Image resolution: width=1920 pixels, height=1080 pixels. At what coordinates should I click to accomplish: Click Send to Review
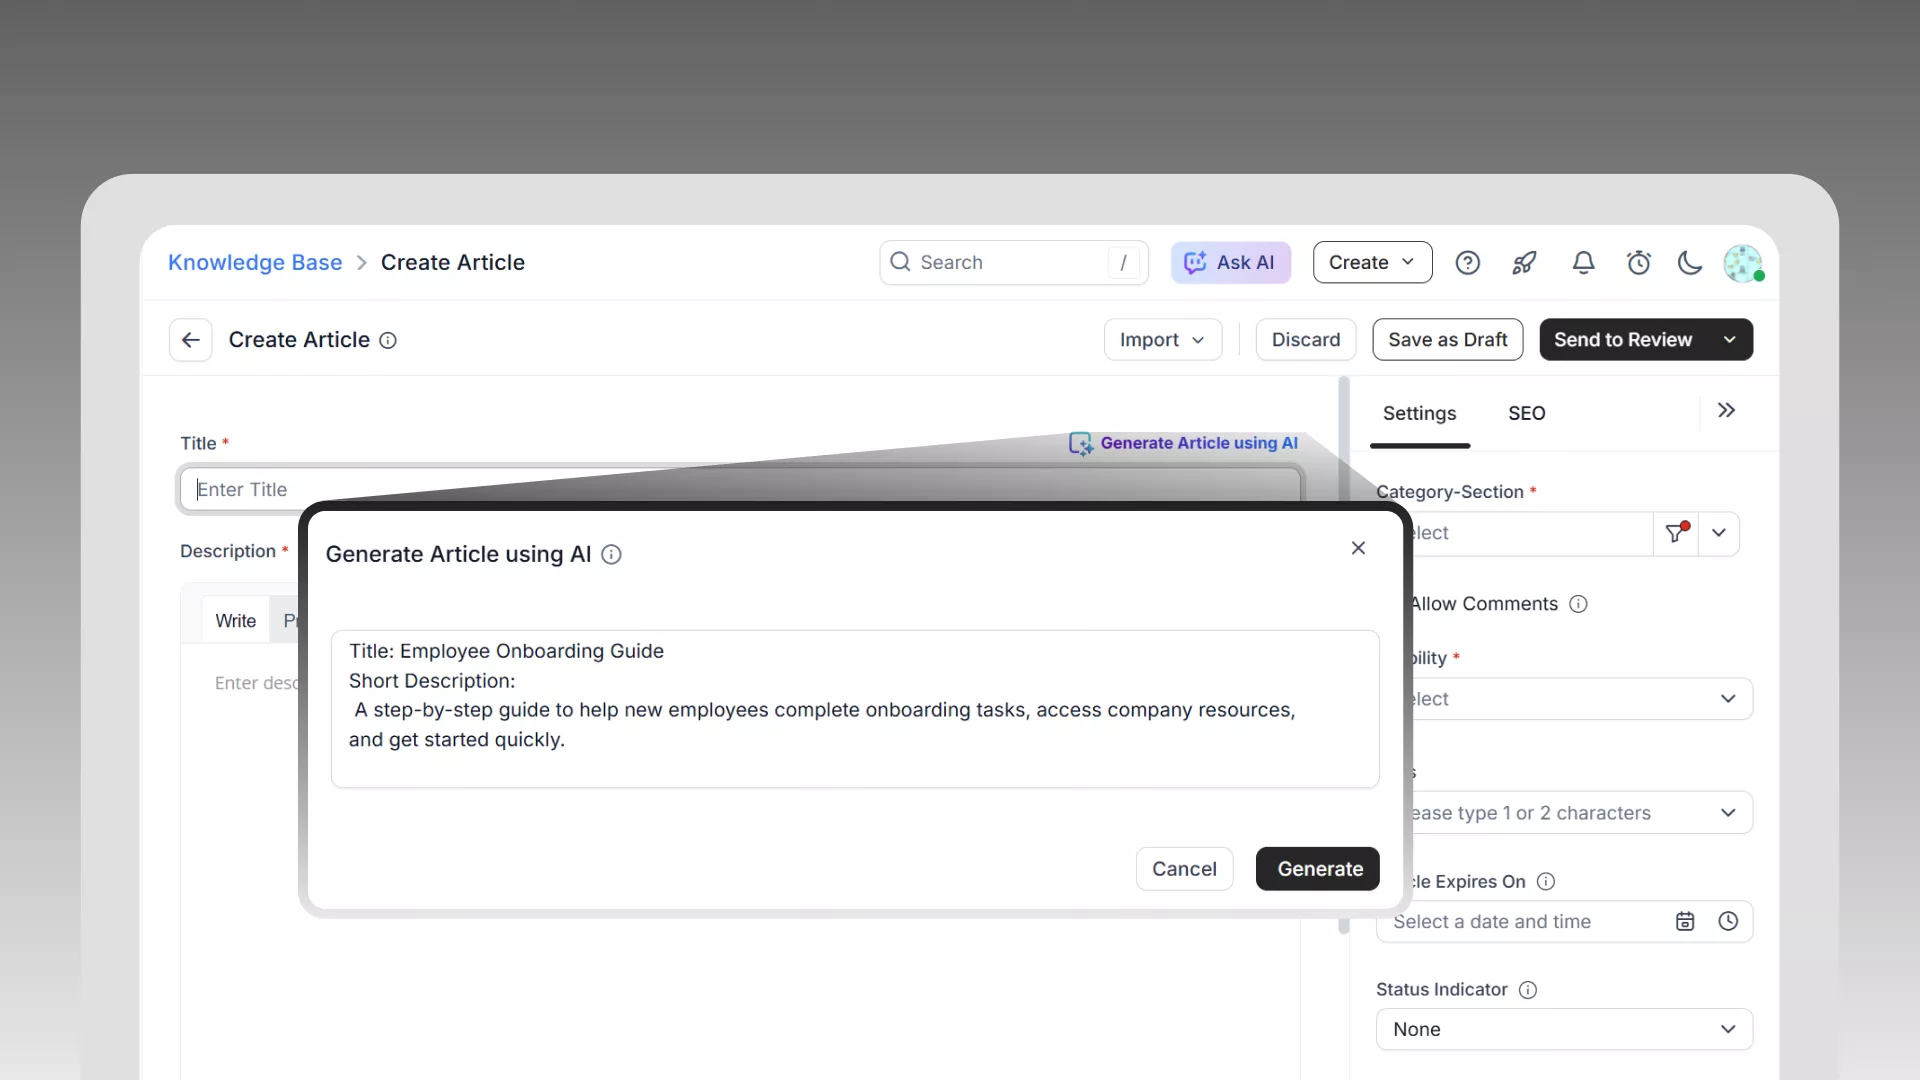tap(1622, 340)
